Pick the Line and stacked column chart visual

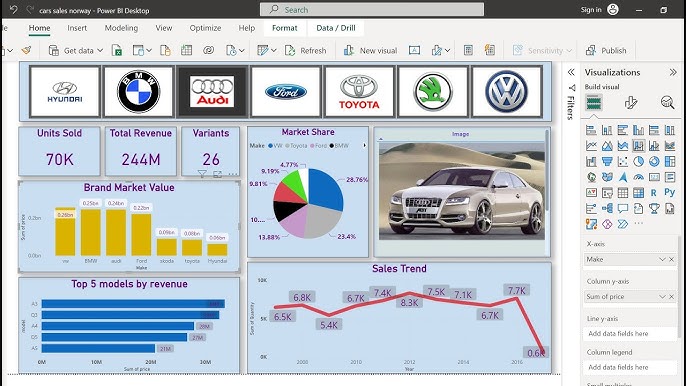pyautogui.click(x=638, y=146)
